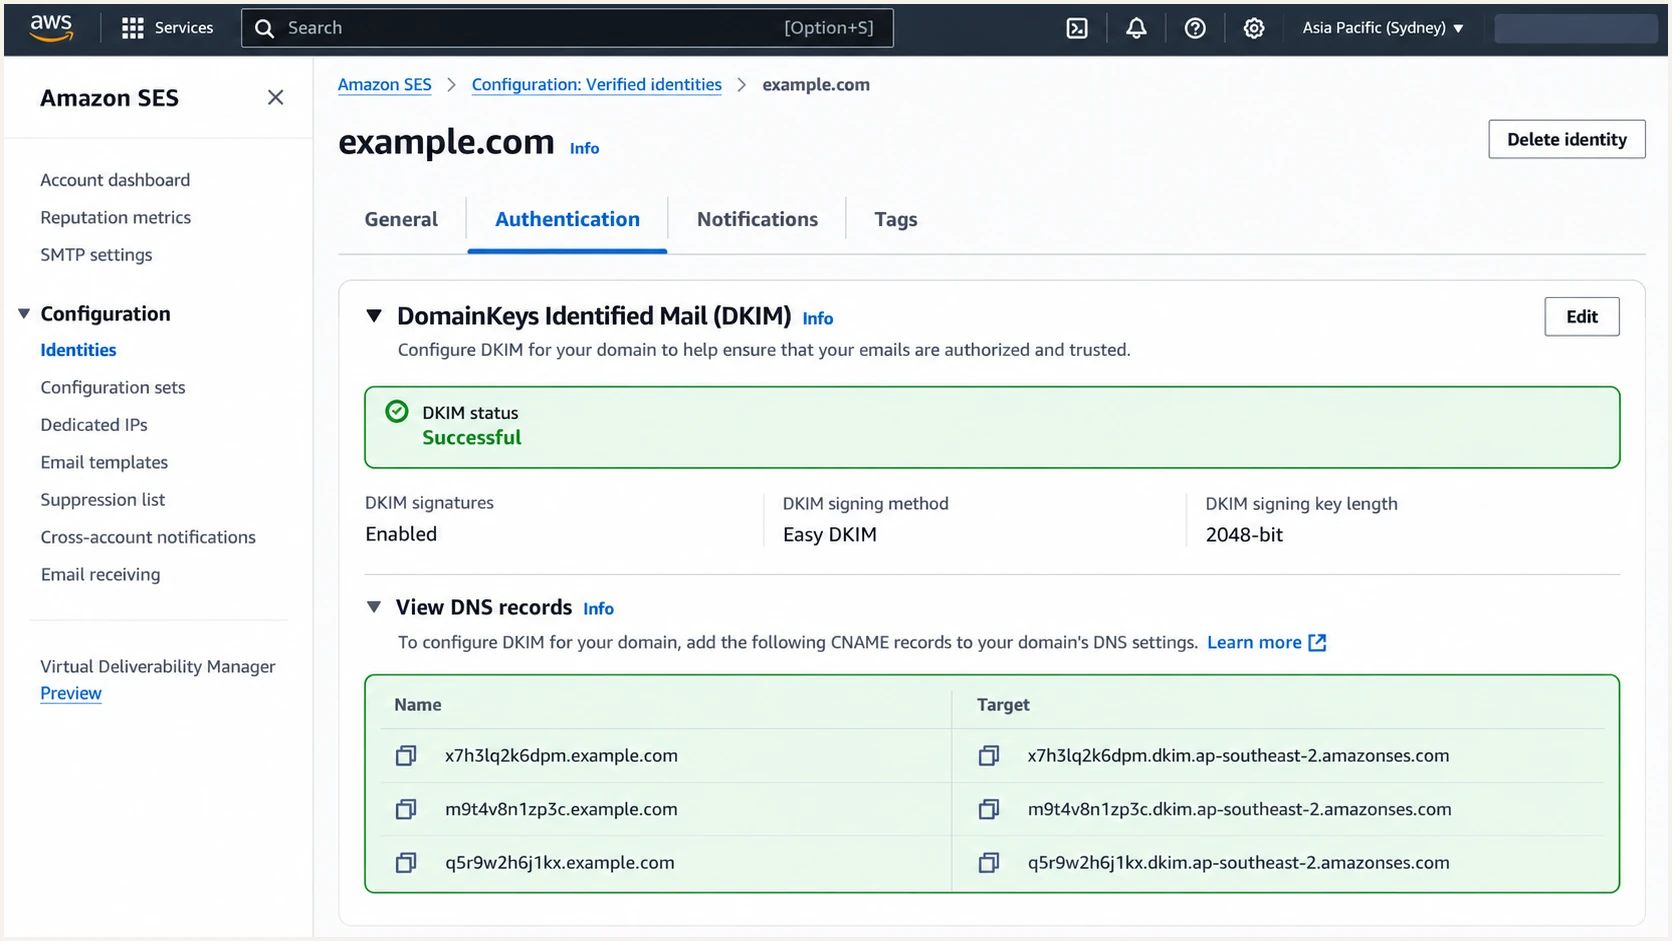Open the Amazon SES breadcrumb link
Screen dimensions: 1672x941
[385, 85]
